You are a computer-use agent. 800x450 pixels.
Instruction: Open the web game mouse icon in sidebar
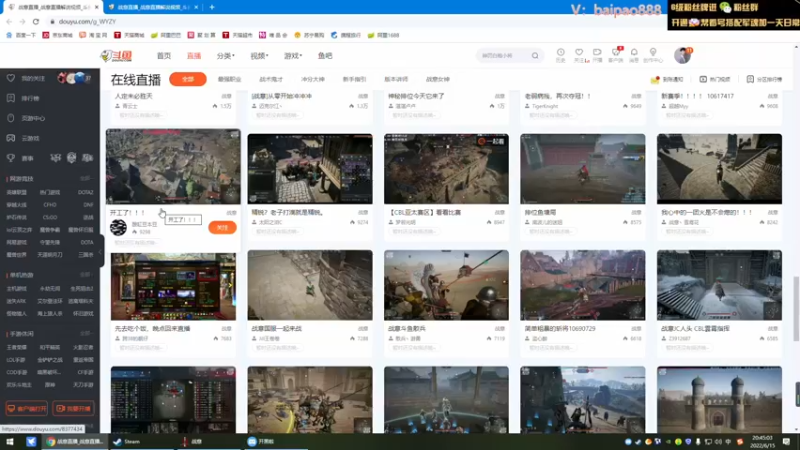pos(11,118)
